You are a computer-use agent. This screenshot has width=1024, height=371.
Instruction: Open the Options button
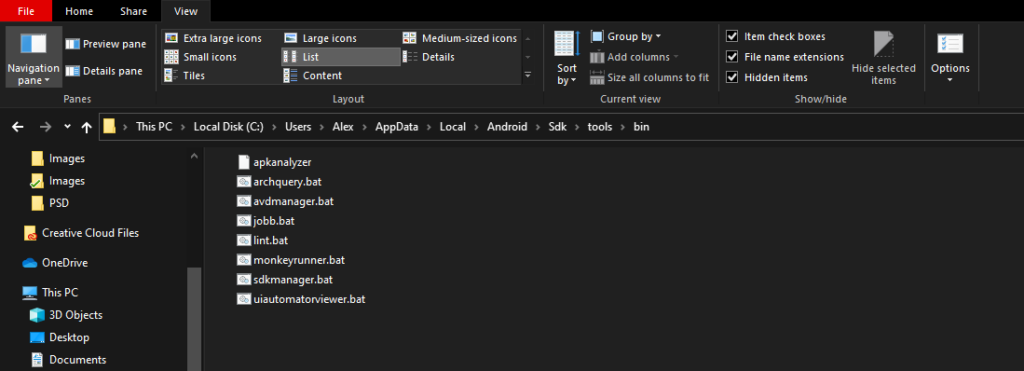click(950, 57)
